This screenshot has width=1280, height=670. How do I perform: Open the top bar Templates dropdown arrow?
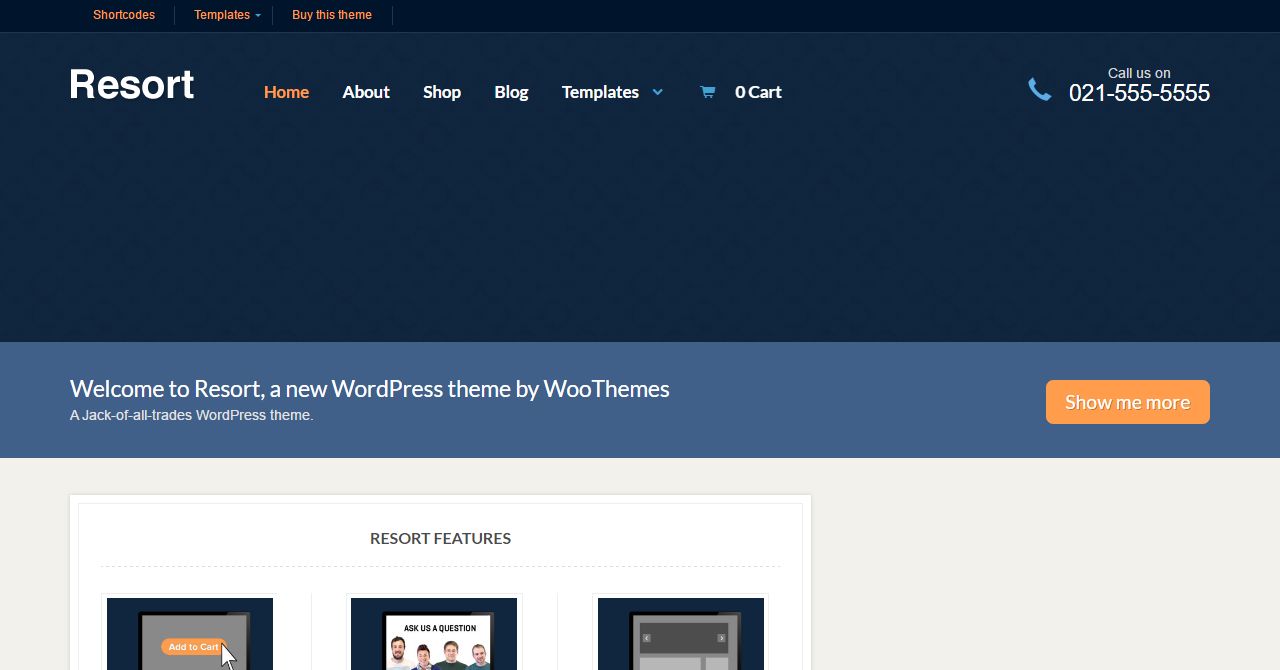pos(258,16)
